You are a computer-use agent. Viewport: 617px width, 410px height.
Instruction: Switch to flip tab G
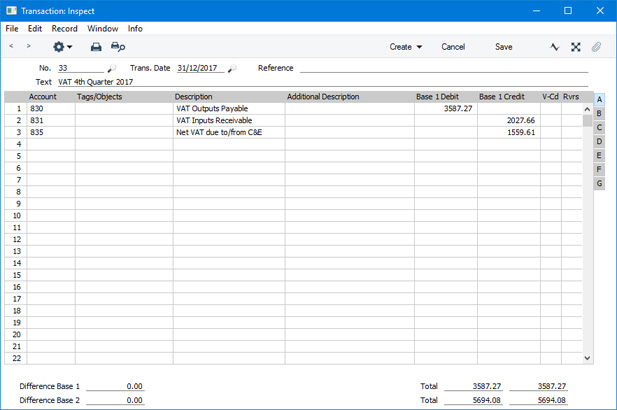point(599,184)
